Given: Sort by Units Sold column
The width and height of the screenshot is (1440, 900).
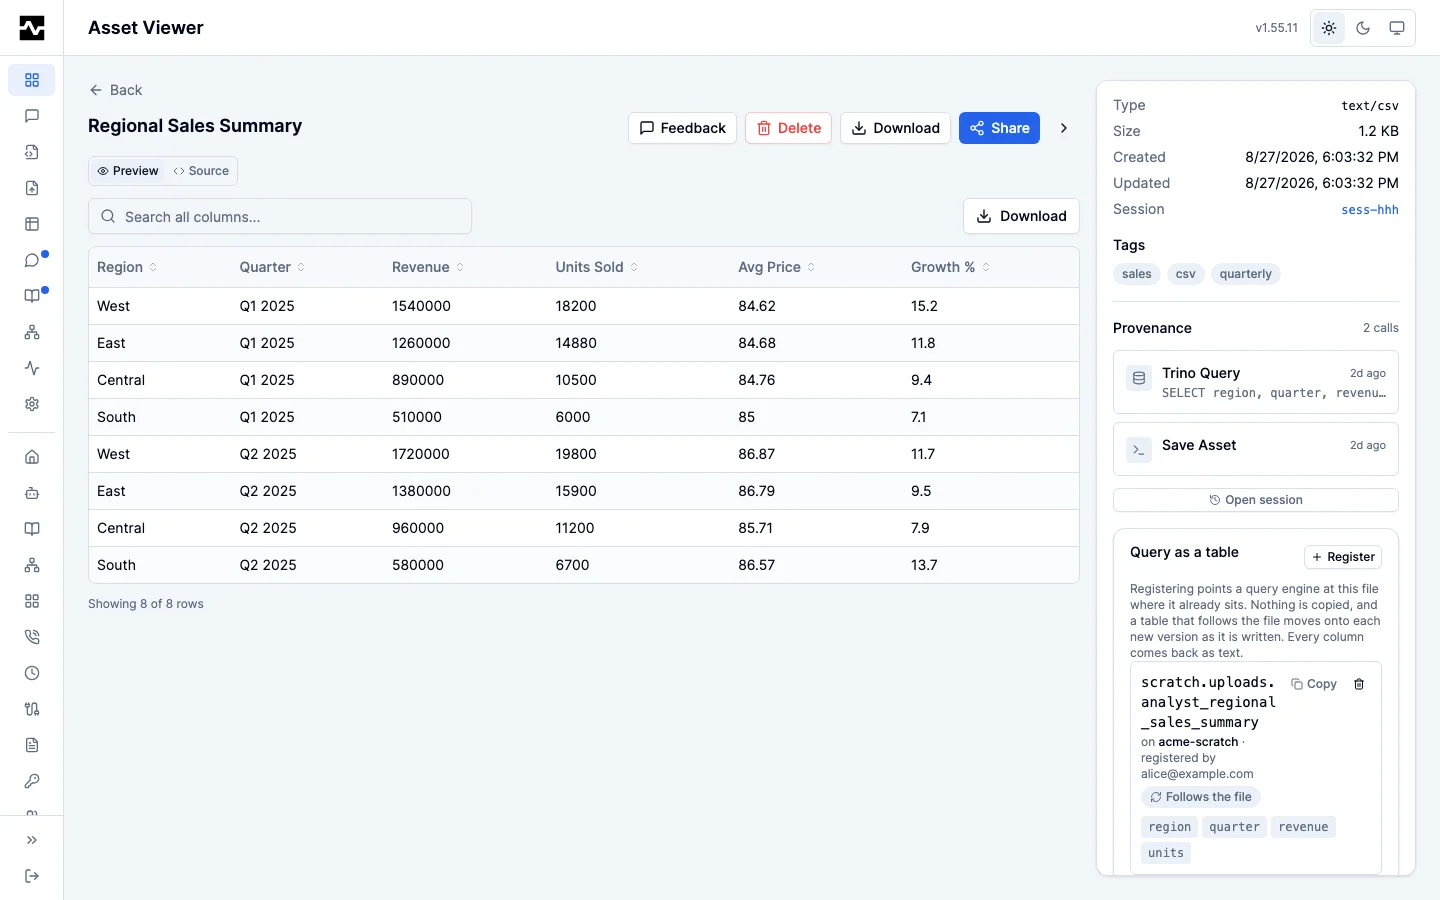Looking at the screenshot, I should coord(597,267).
